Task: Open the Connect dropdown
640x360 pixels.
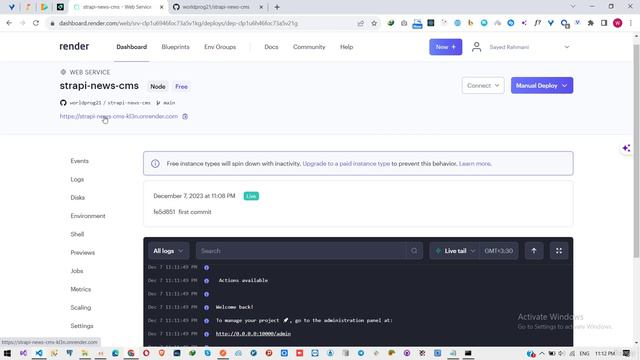Action: (x=483, y=85)
